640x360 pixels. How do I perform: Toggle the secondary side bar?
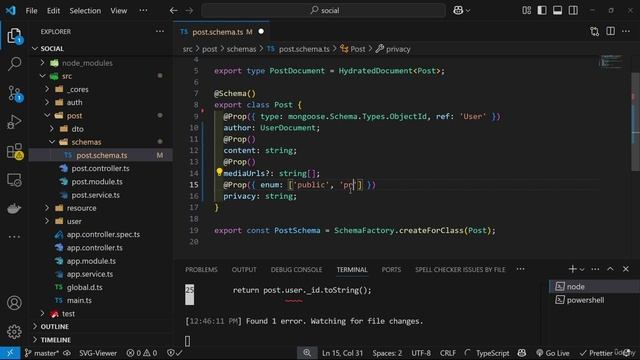click(x=573, y=11)
